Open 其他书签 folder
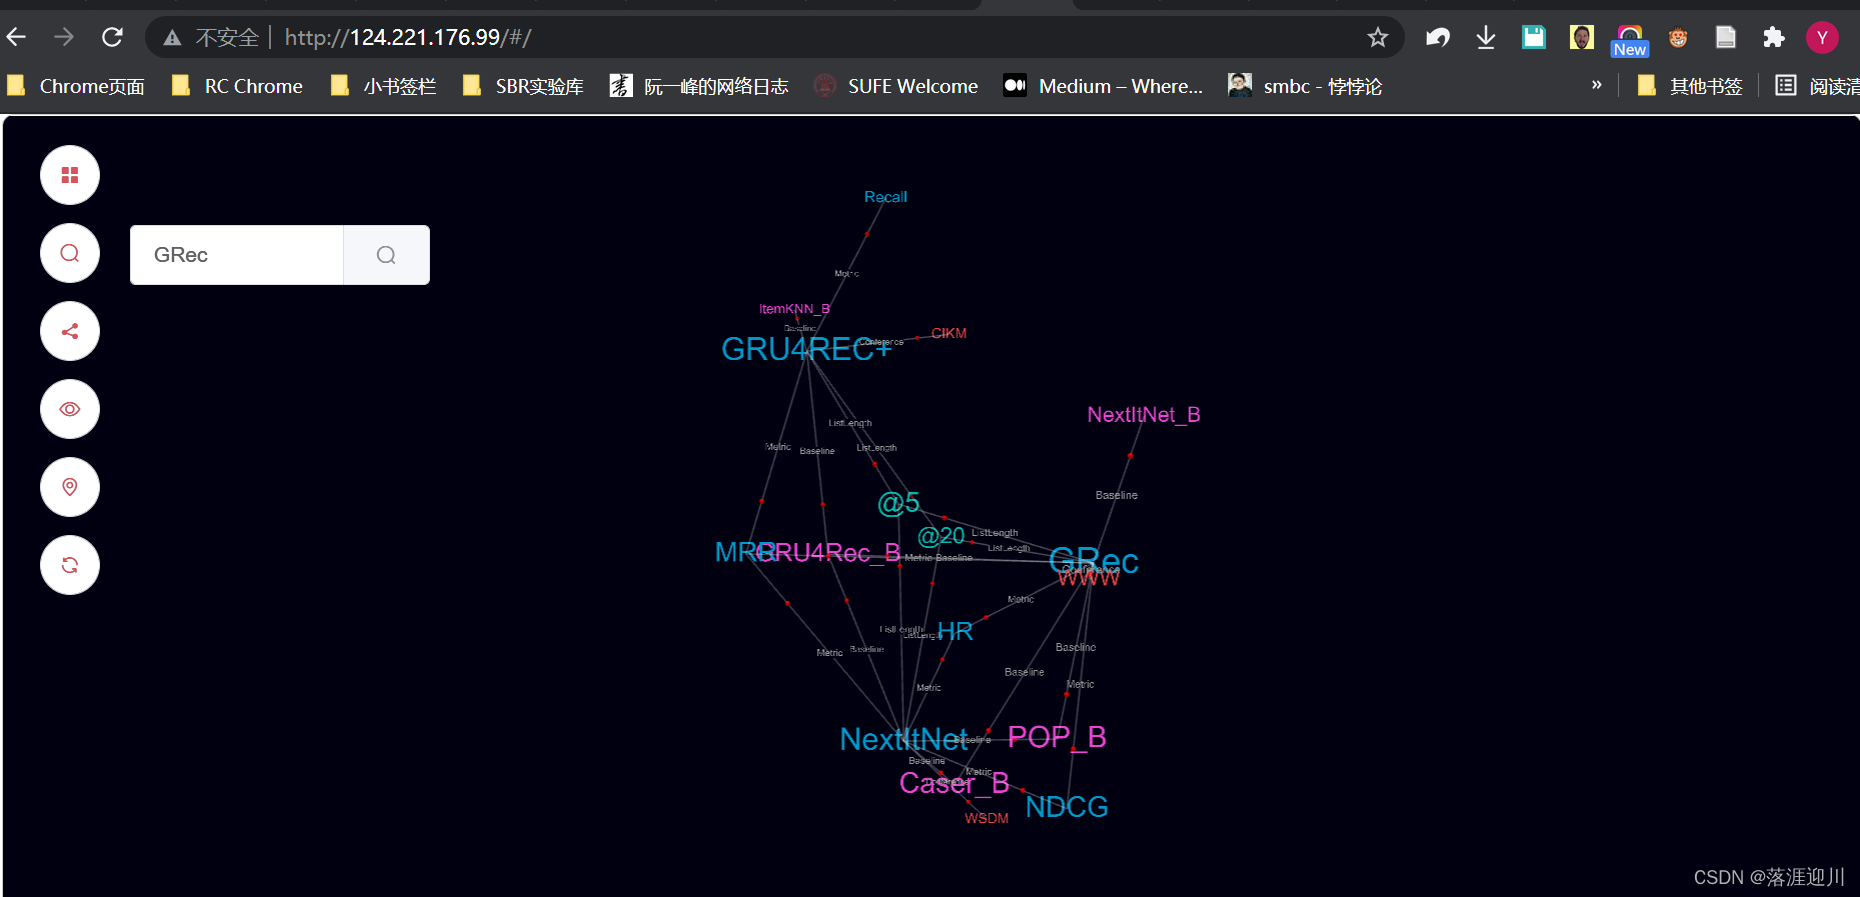 click(1691, 87)
